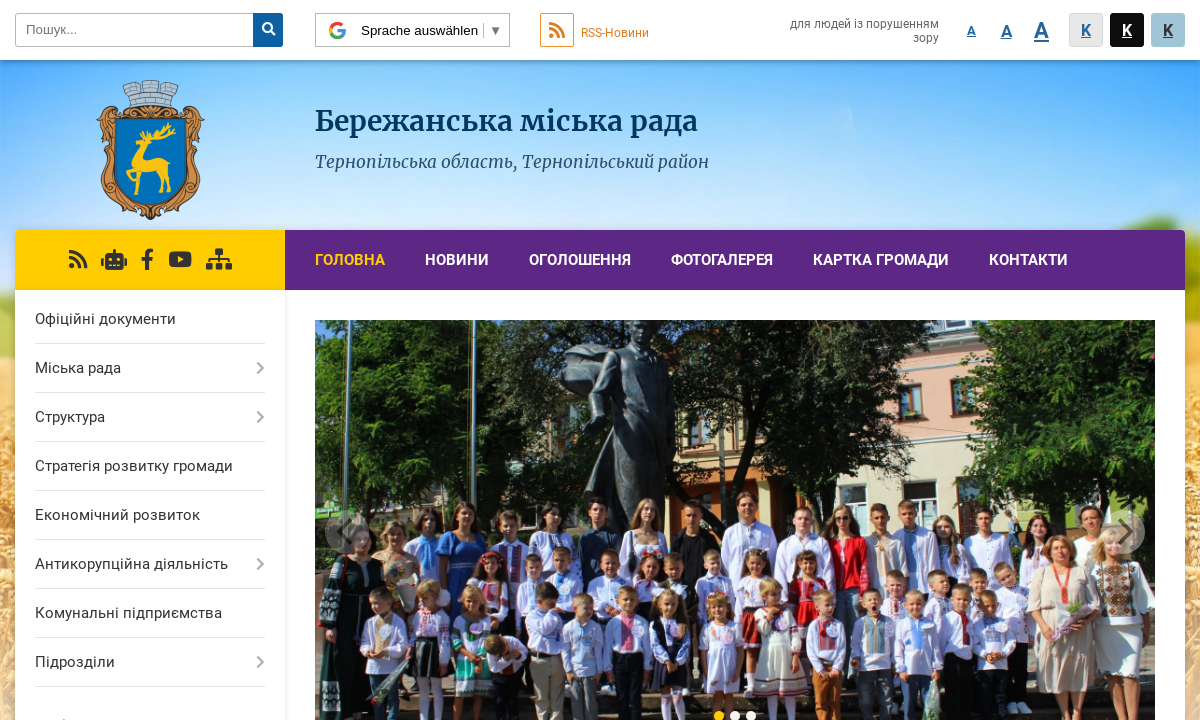Select medium font size A
Screen dimensions: 1200x720
tap(1006, 31)
